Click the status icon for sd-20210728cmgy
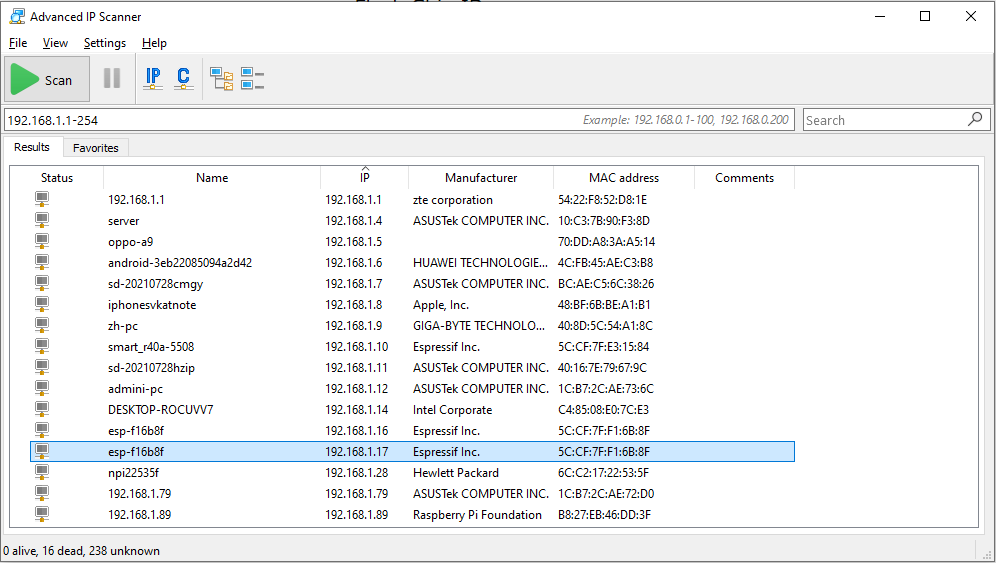 42,283
